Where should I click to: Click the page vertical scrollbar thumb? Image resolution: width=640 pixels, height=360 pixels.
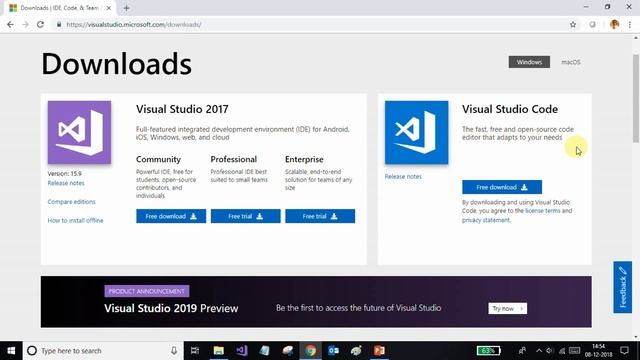(x=636, y=98)
